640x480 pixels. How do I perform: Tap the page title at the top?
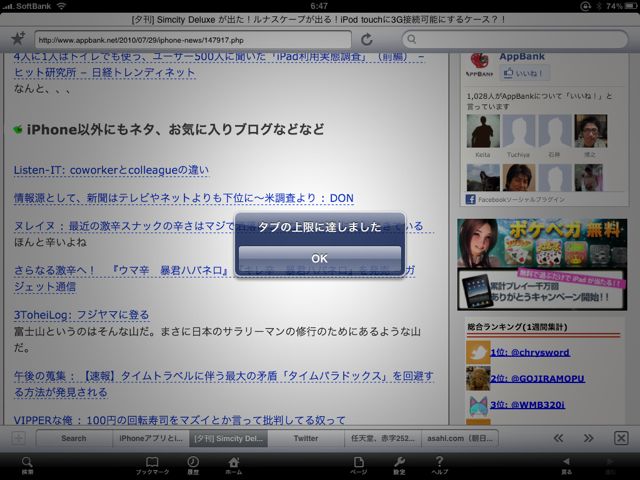(319, 20)
